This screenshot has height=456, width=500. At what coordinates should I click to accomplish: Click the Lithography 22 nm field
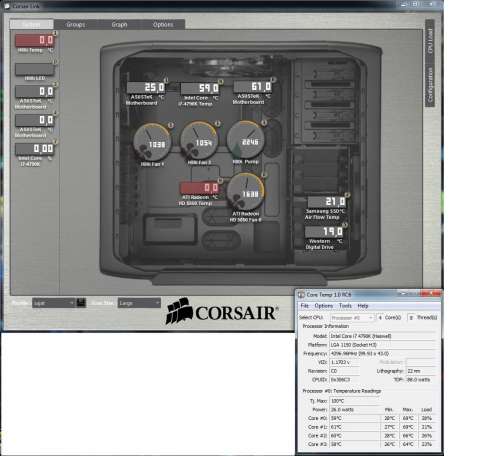click(x=421, y=371)
